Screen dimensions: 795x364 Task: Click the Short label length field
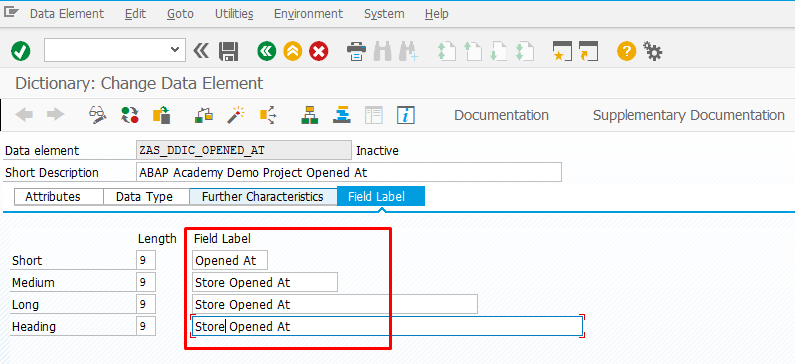click(146, 261)
